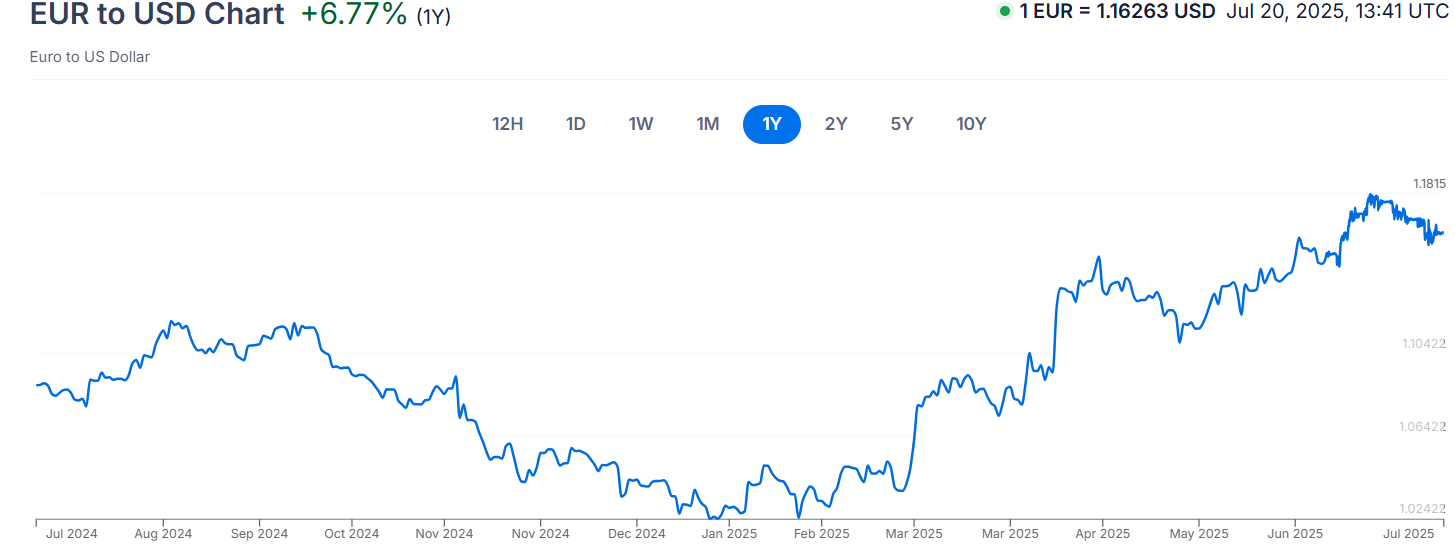Click the active 1Y range button
This screenshot has height=552, width=1455.
click(x=772, y=124)
